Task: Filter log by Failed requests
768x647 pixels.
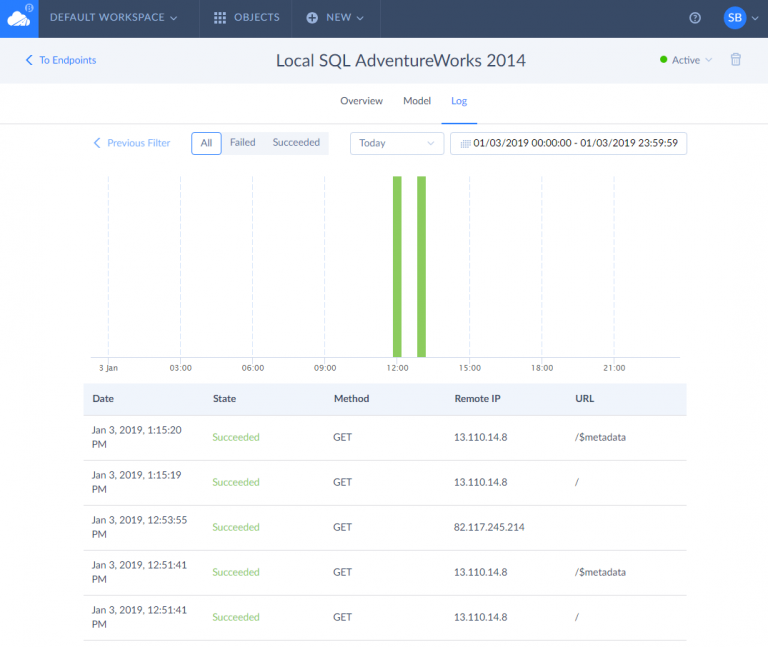Action: pyautogui.click(x=242, y=143)
